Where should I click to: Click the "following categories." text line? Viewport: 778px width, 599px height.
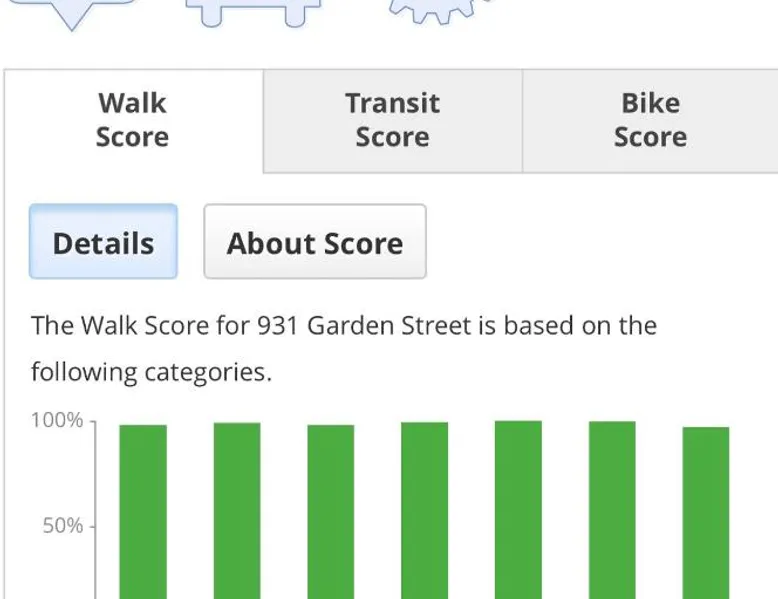[x=151, y=373]
